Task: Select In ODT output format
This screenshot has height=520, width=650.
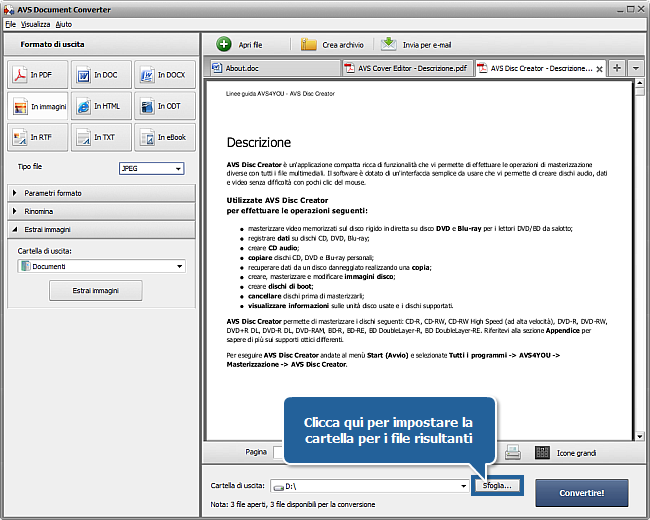Action: tap(165, 106)
